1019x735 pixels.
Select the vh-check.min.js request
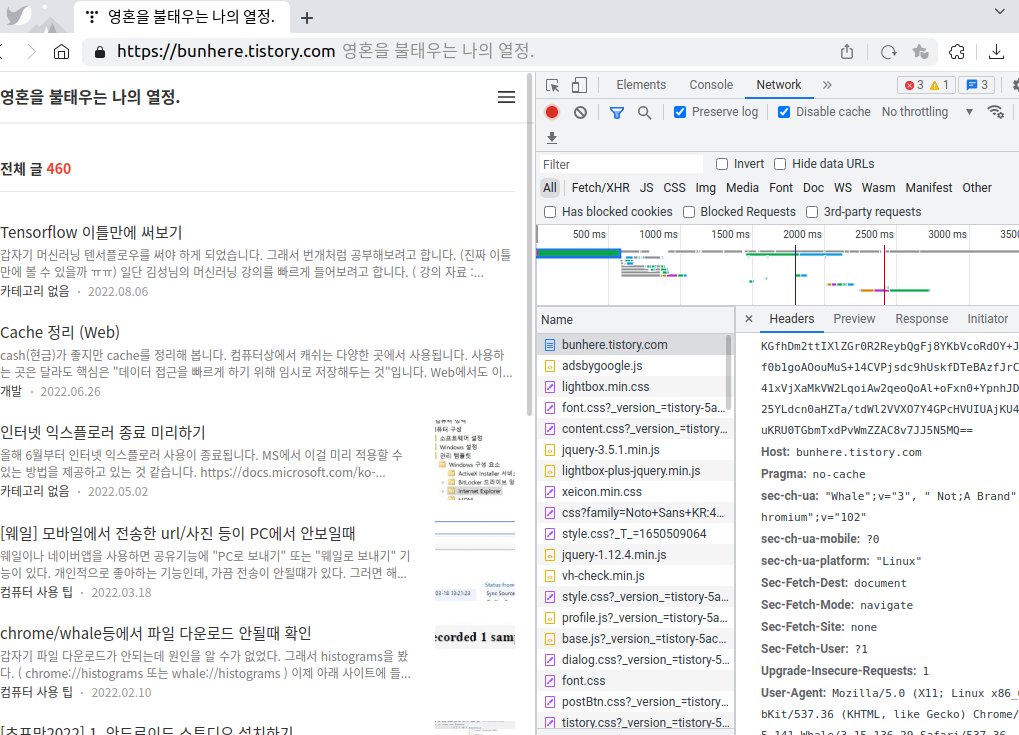tap(634, 576)
